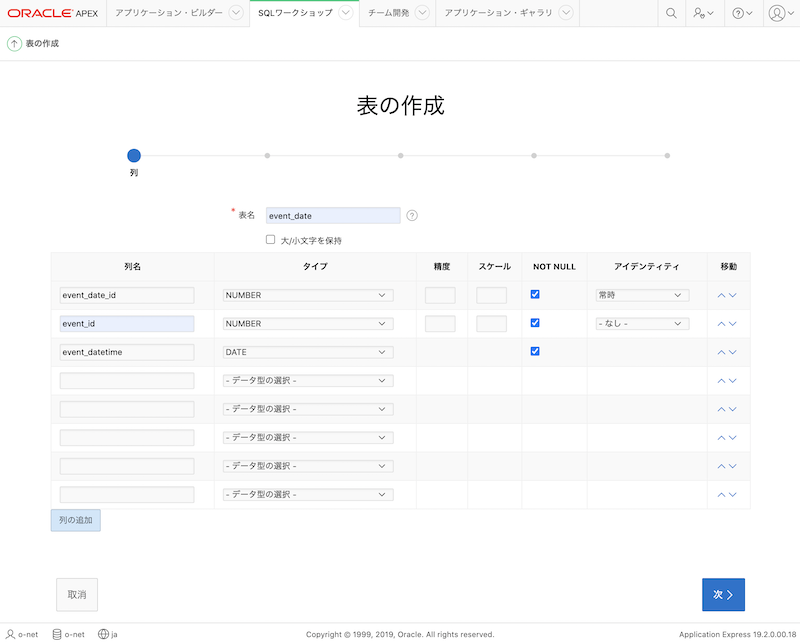This screenshot has height=642, width=800.
Task: Expand アプリケーション・ビルダー menu chevron
Action: click(236, 13)
